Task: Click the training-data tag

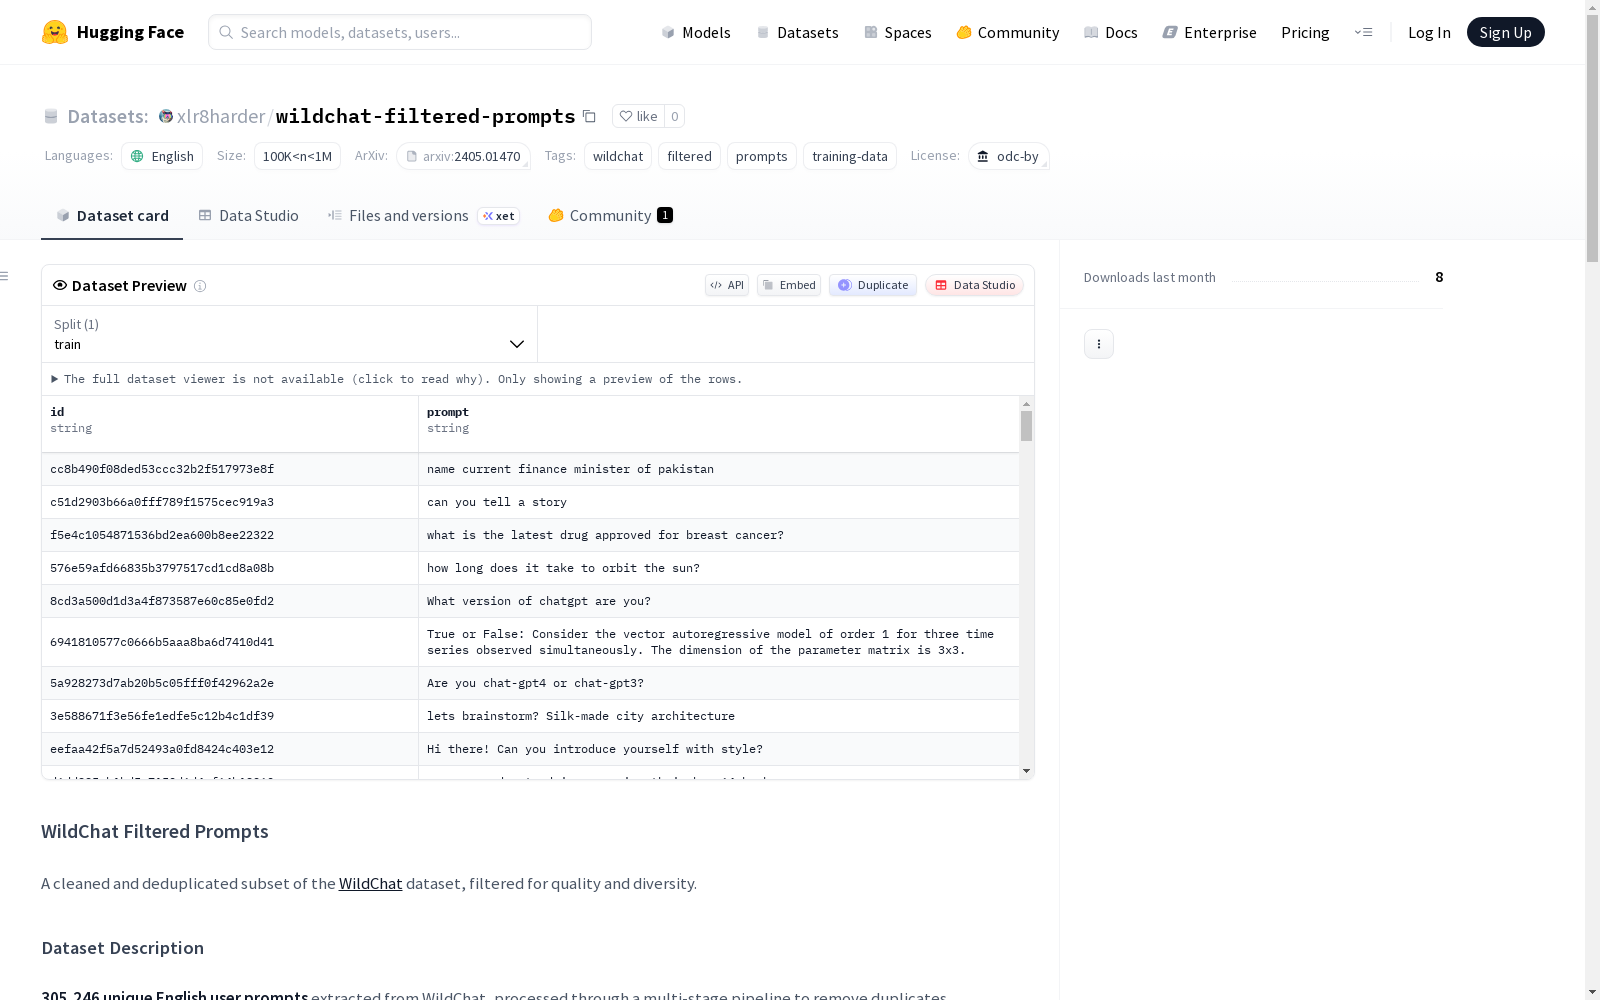Action: coord(849,156)
